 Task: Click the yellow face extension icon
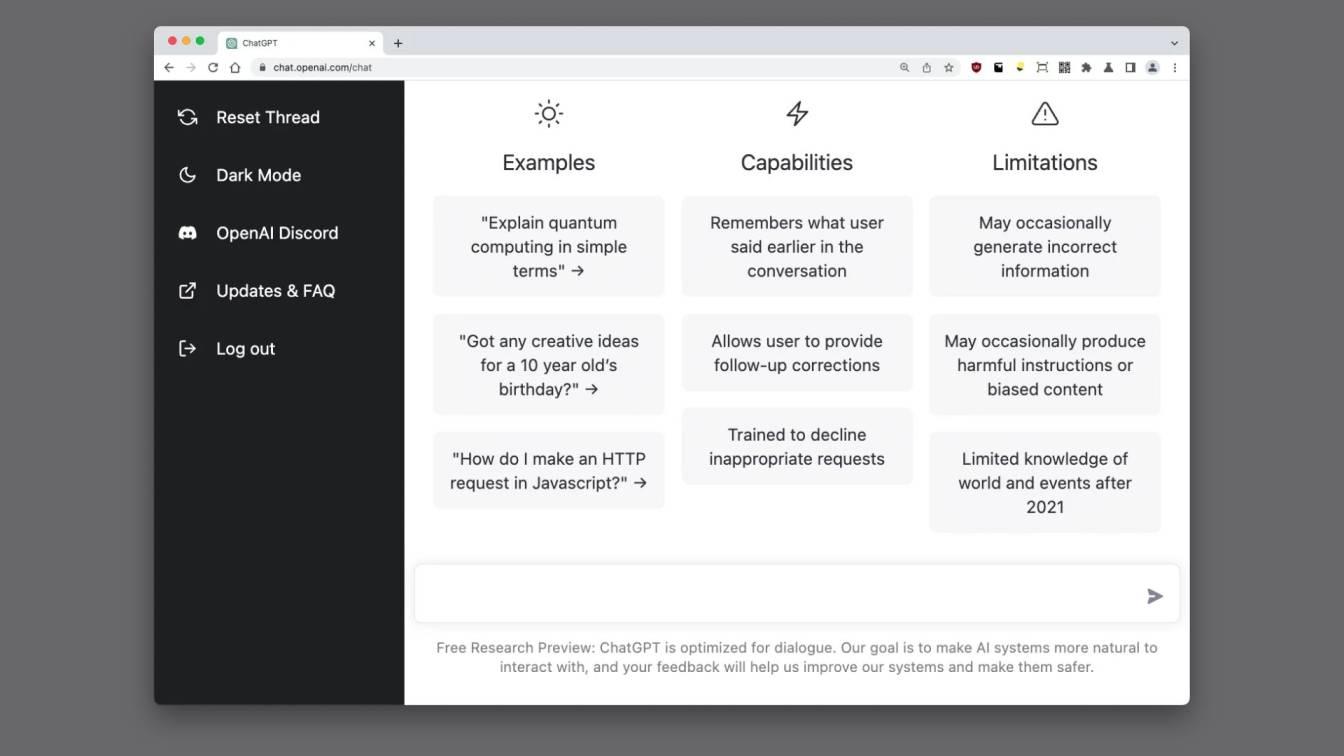[1020, 68]
